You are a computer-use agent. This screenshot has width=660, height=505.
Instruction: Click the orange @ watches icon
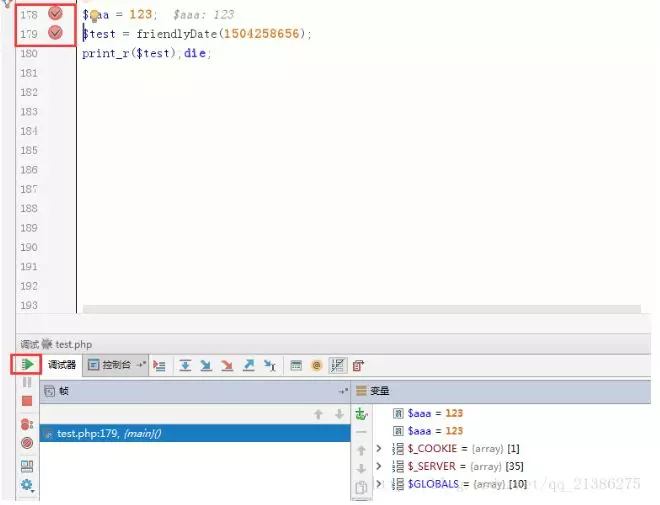pyautogui.click(x=317, y=365)
